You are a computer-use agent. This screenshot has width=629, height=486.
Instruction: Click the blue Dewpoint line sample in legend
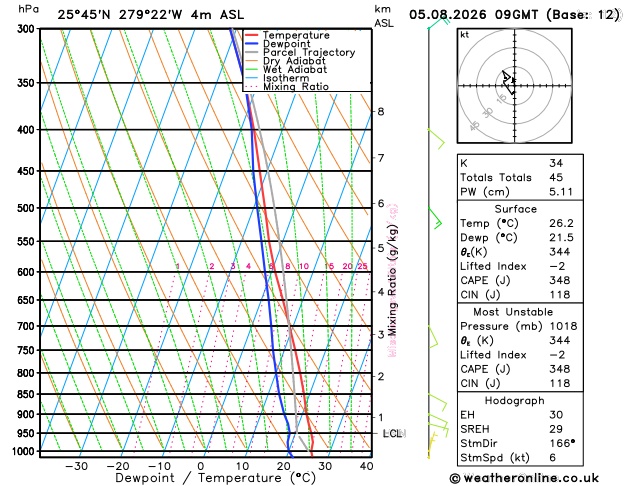coord(252,44)
